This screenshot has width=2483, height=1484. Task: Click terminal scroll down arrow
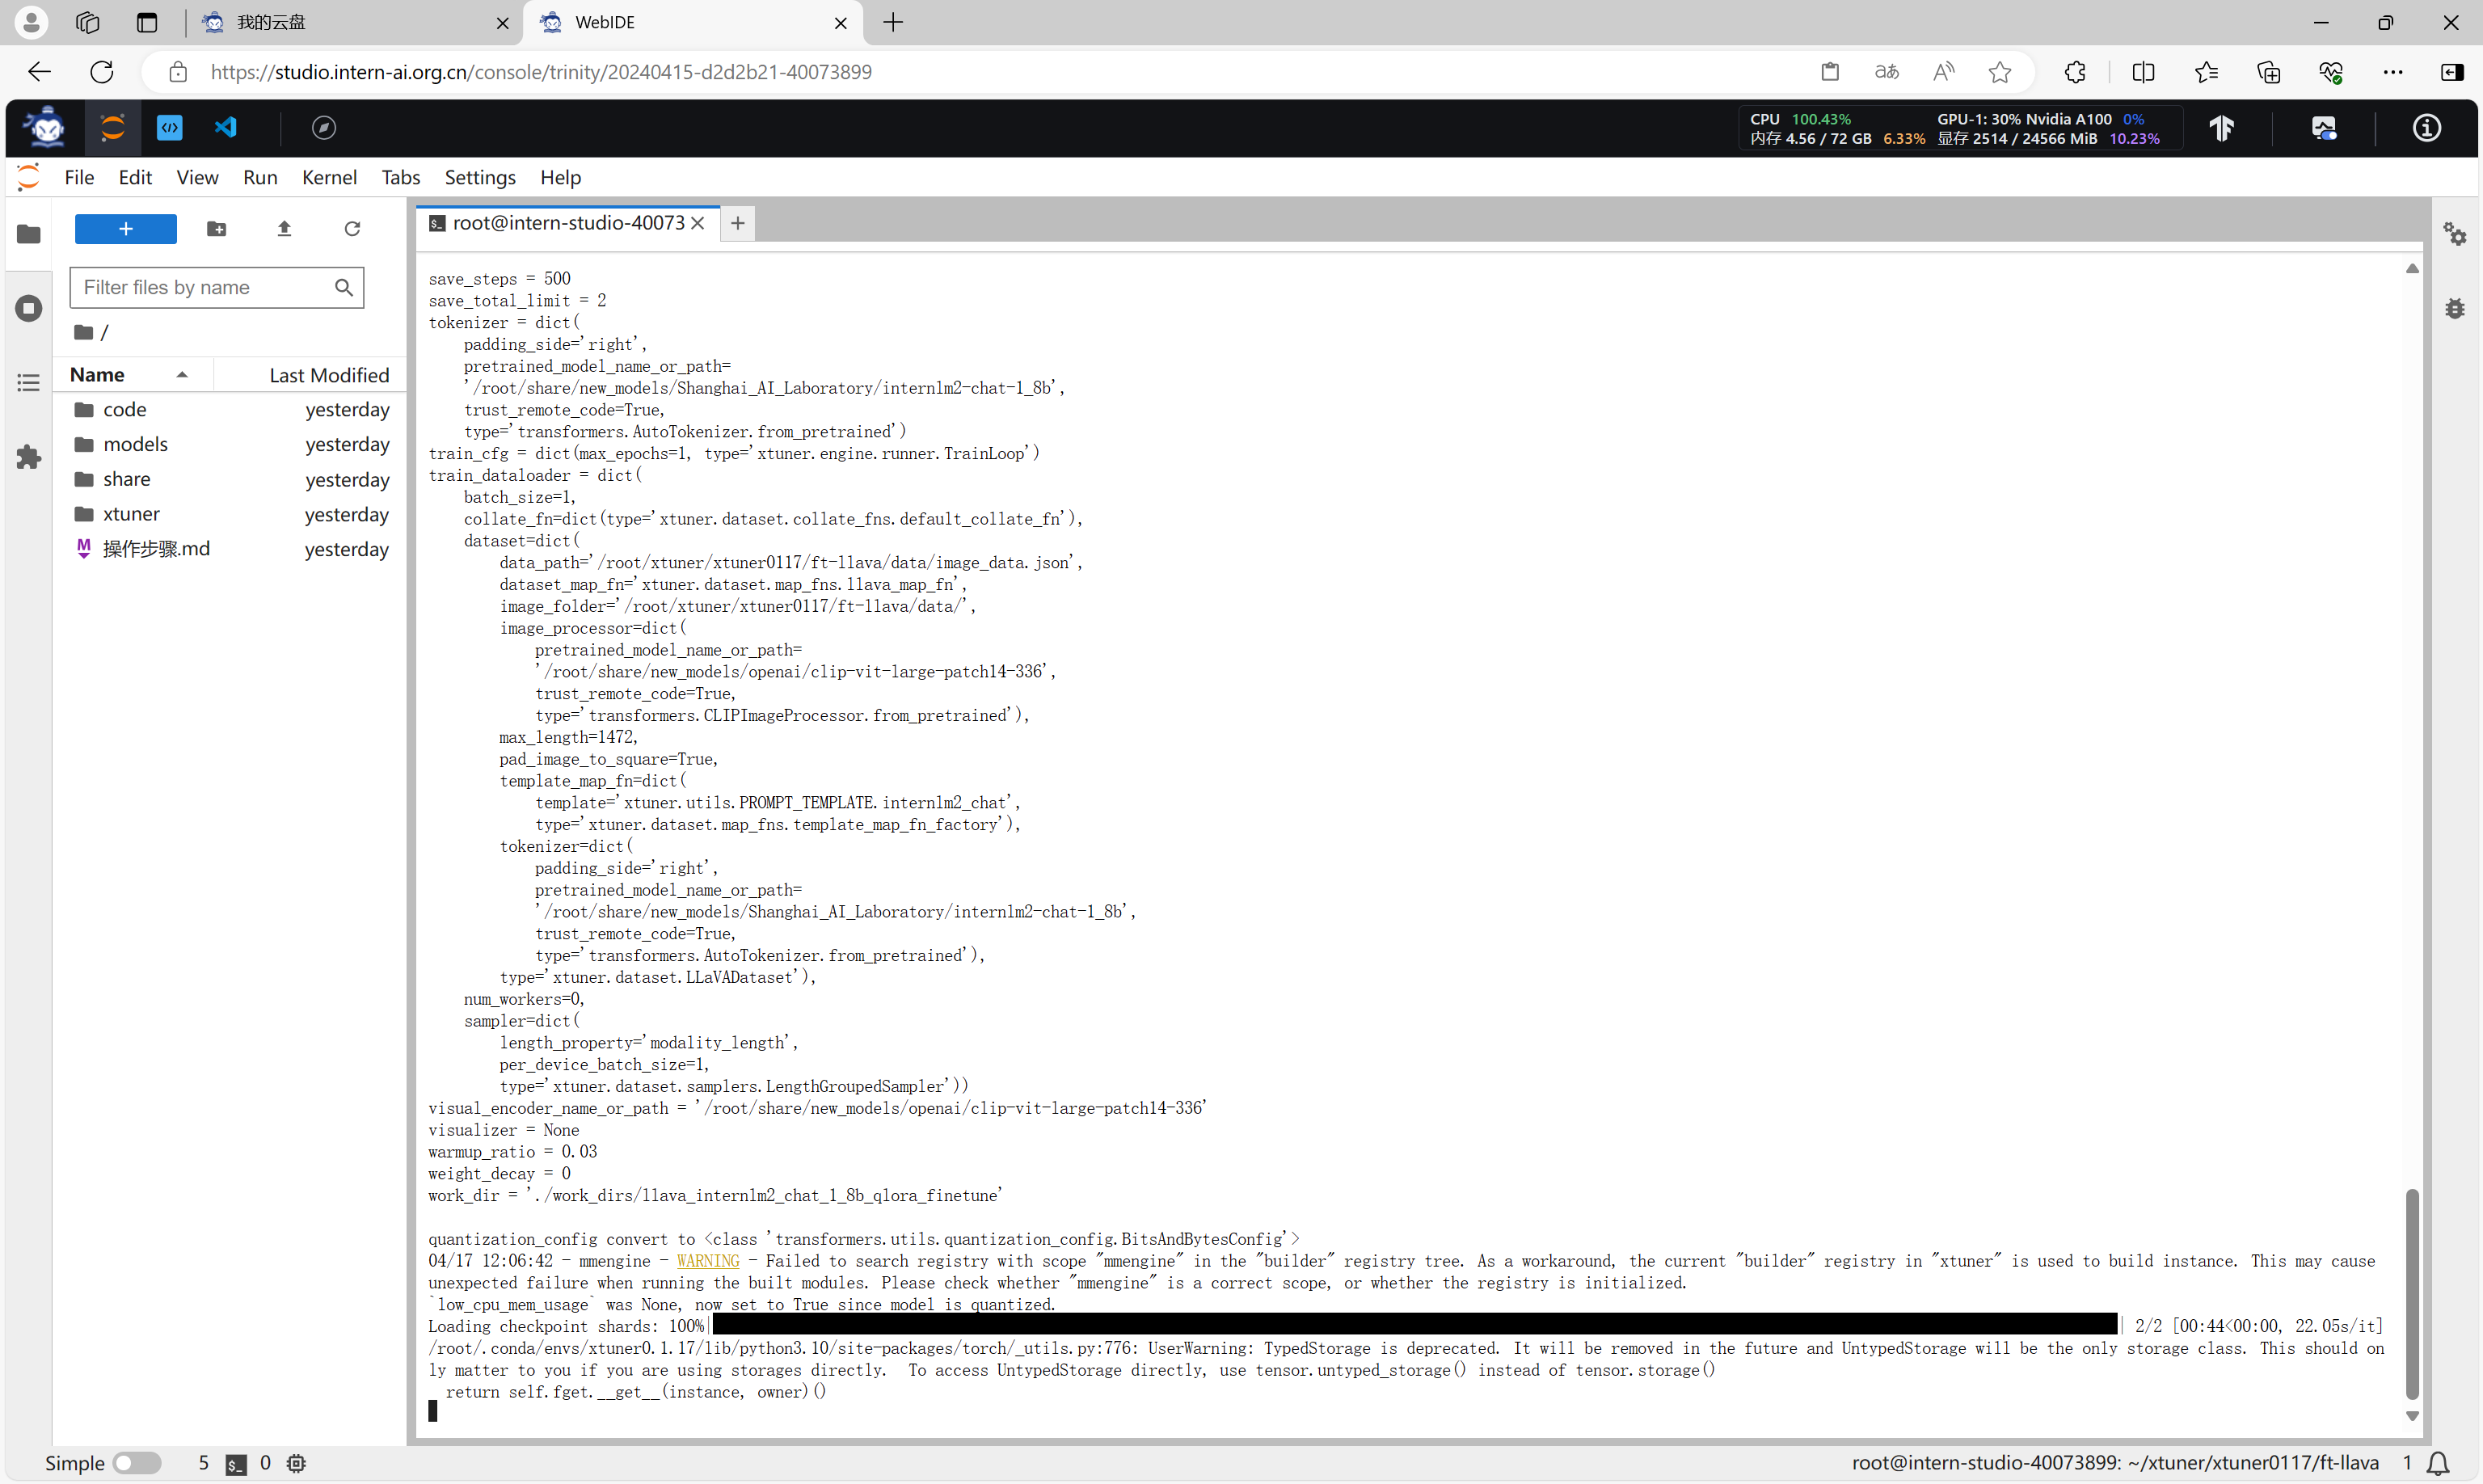coord(2411,1416)
